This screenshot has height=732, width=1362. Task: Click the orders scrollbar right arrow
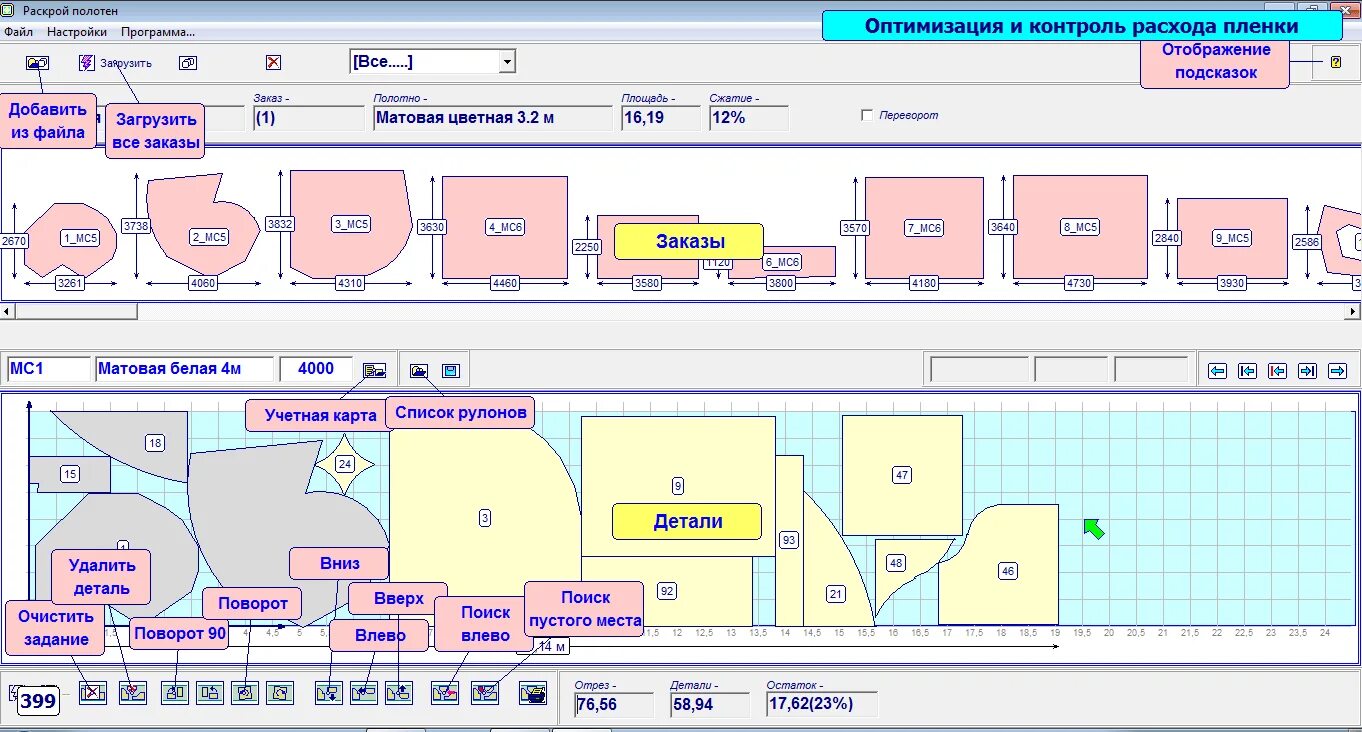(x=1354, y=312)
